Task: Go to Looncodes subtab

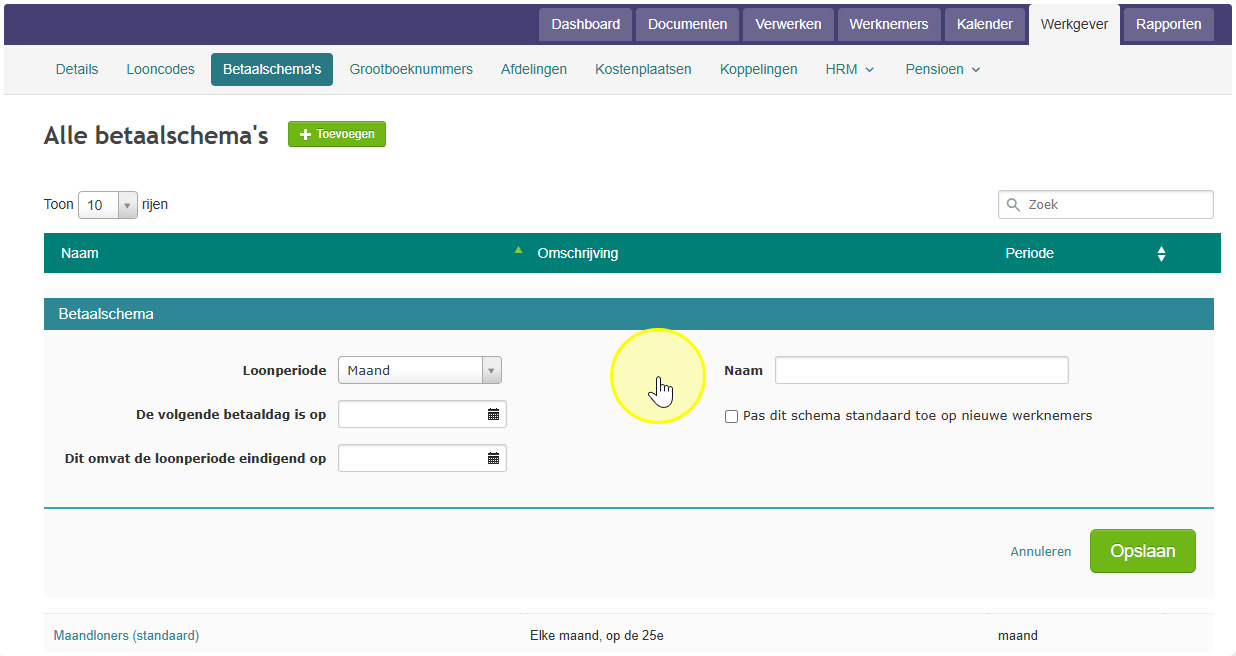Action: [160, 69]
